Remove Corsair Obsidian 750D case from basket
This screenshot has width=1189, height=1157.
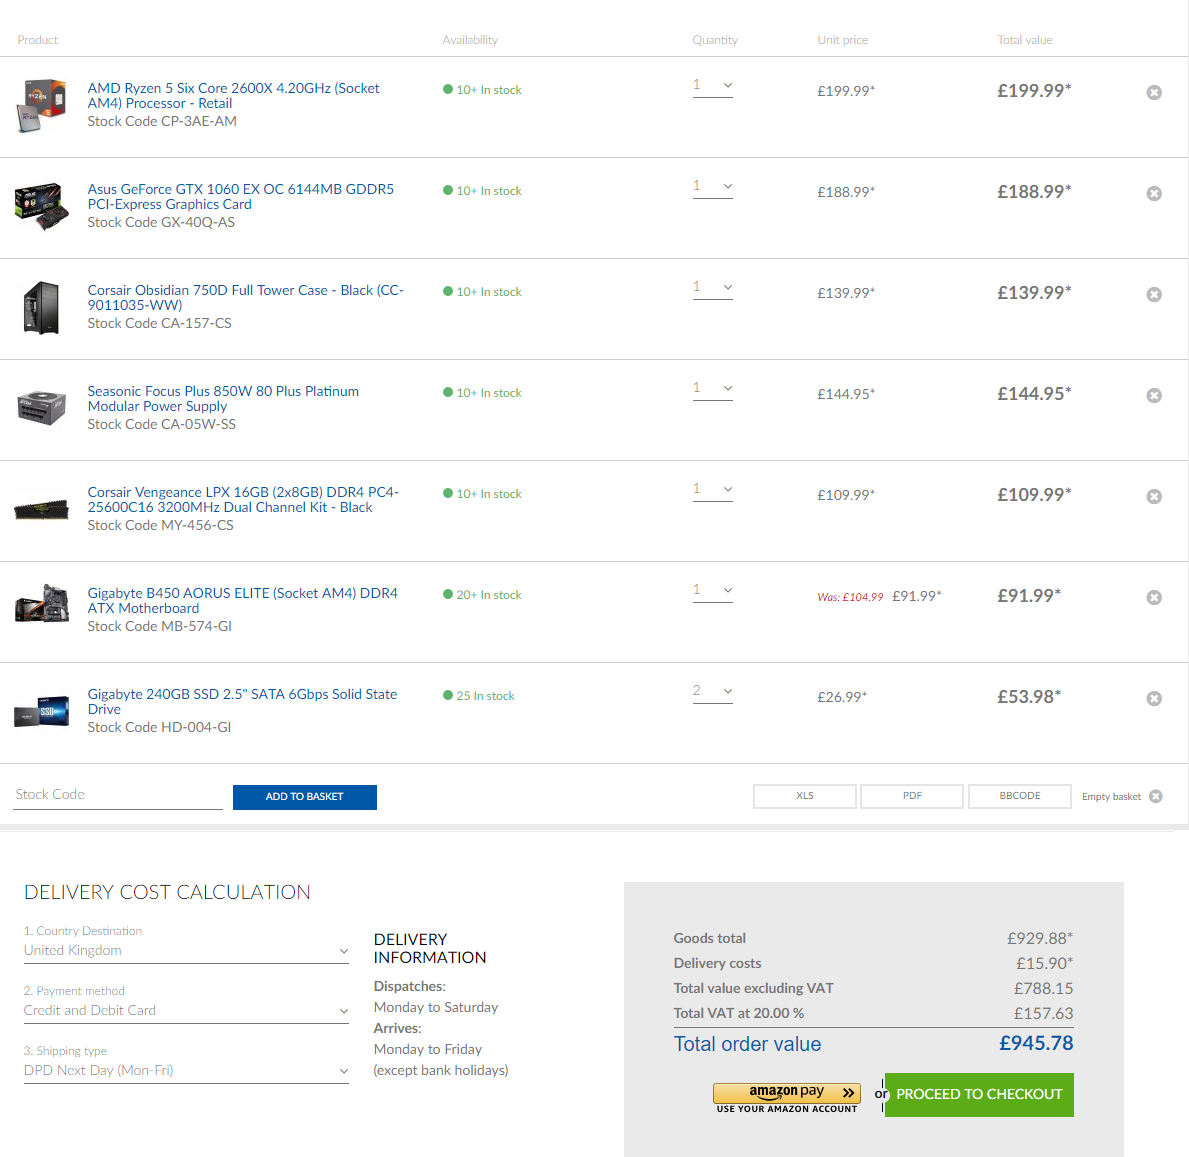click(x=1154, y=294)
